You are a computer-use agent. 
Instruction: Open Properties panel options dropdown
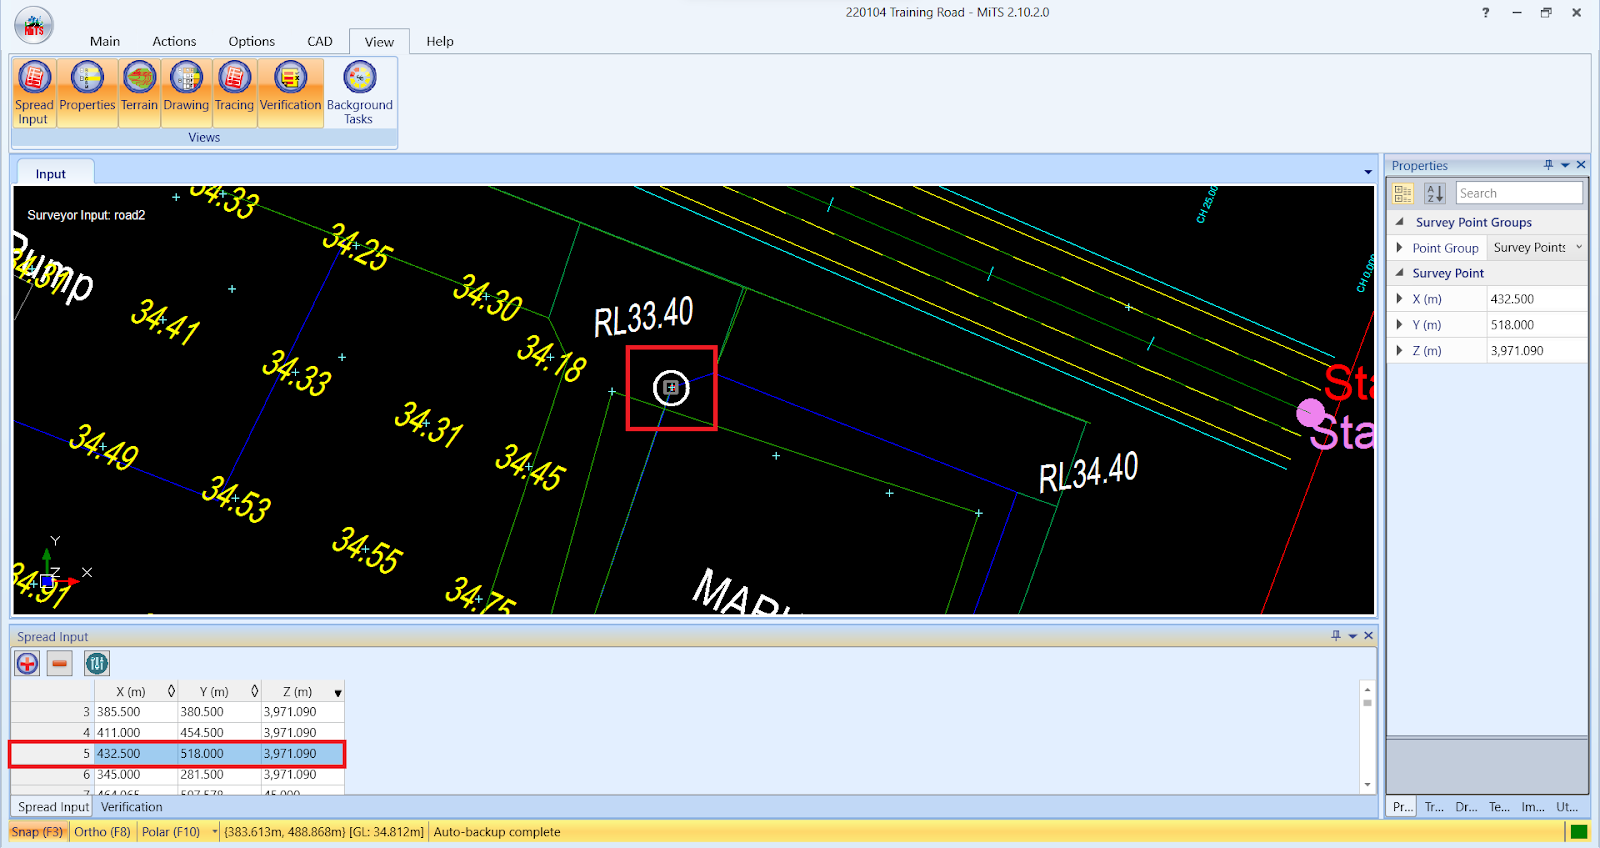pyautogui.click(x=1565, y=165)
